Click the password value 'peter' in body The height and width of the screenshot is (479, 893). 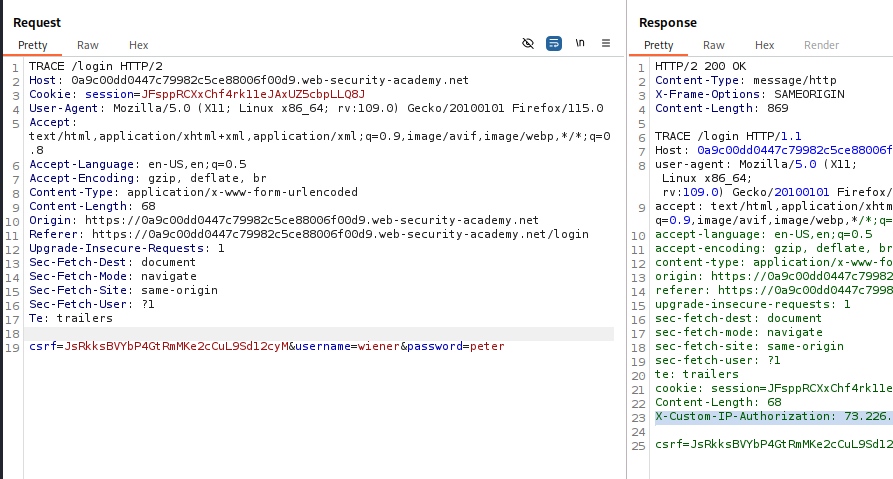(x=487, y=346)
